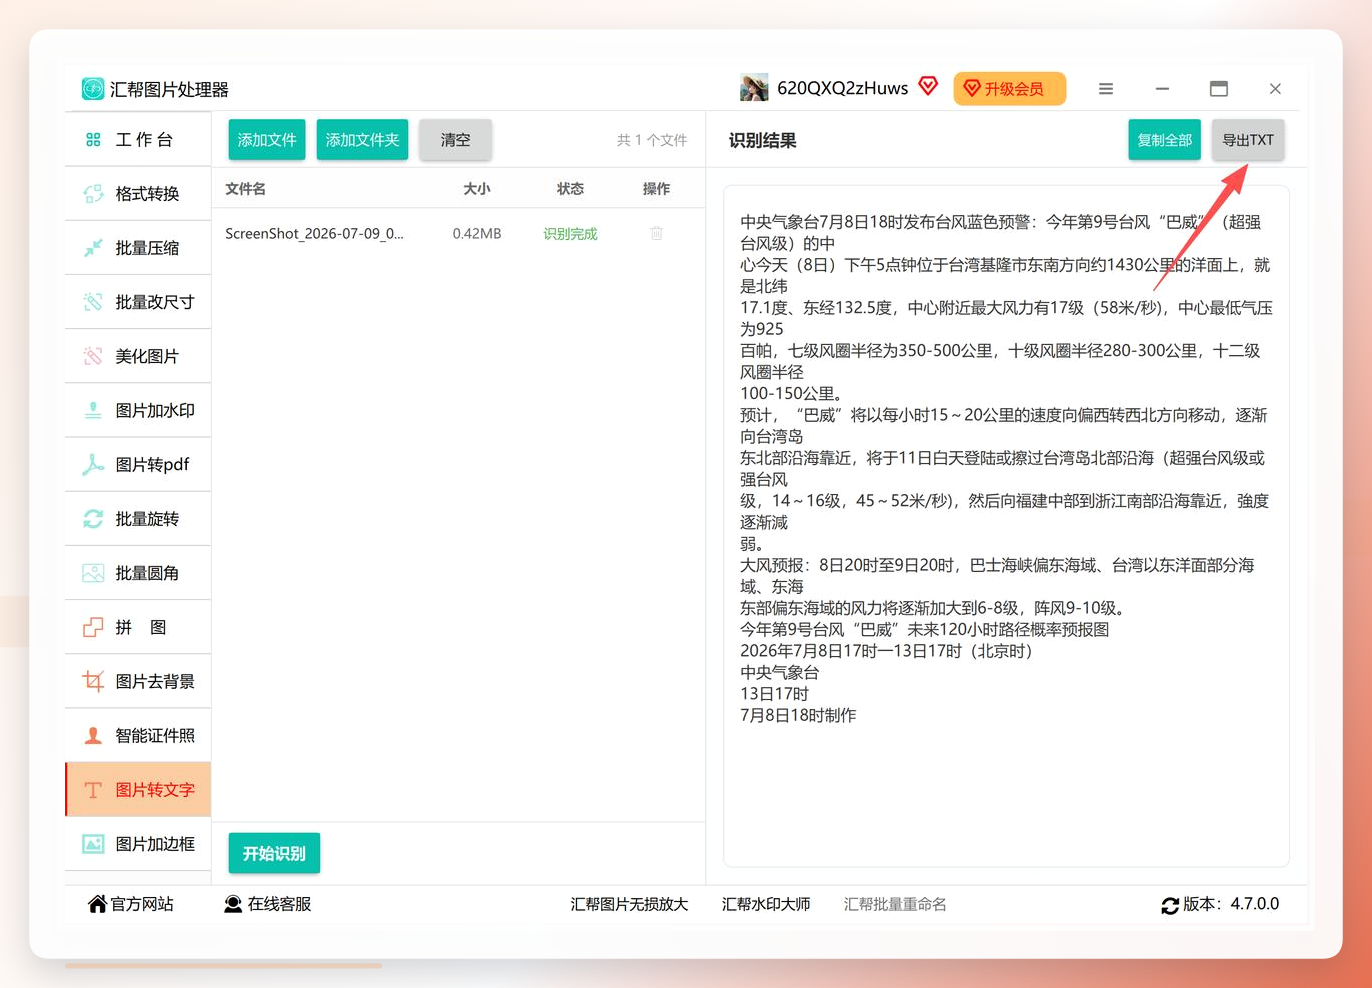Open the 汇帮批量重命名 link
The width and height of the screenshot is (1372, 988).
[x=895, y=904]
